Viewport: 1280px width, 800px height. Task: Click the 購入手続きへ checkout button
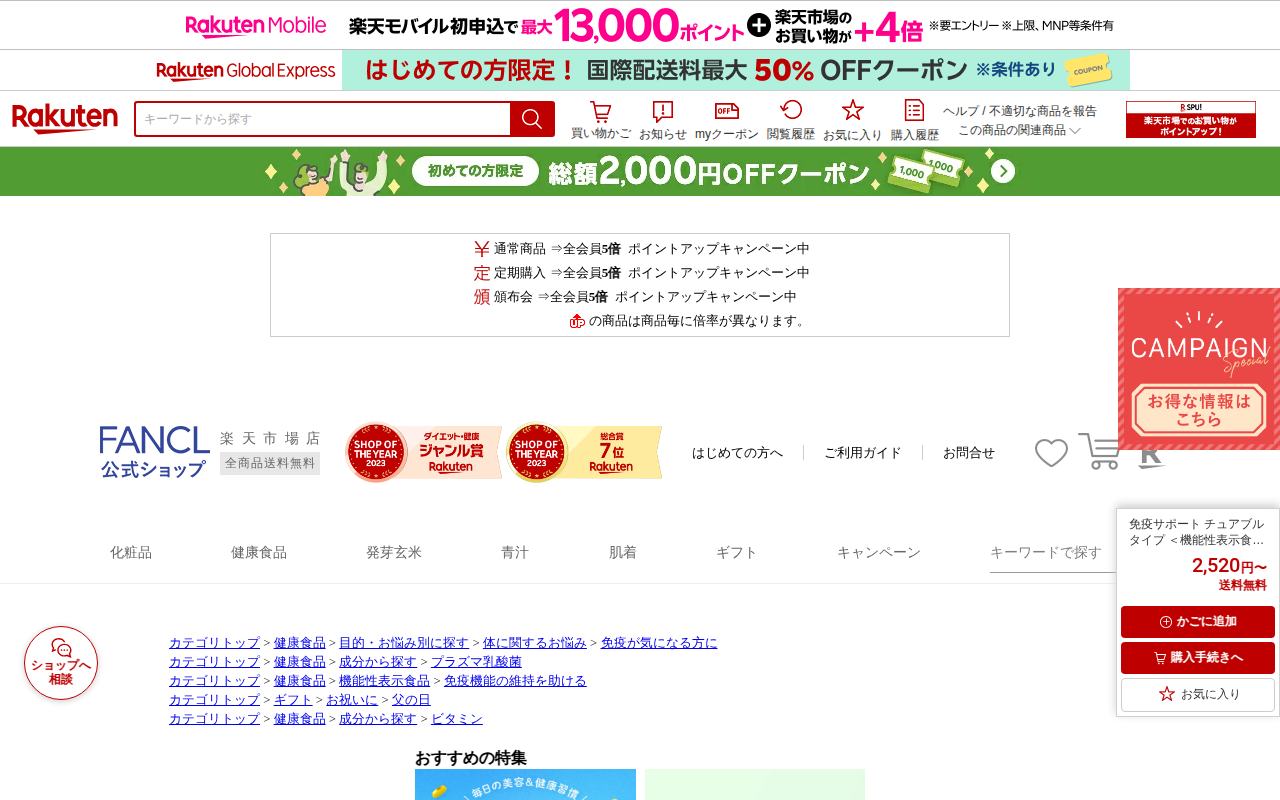(x=1198, y=658)
